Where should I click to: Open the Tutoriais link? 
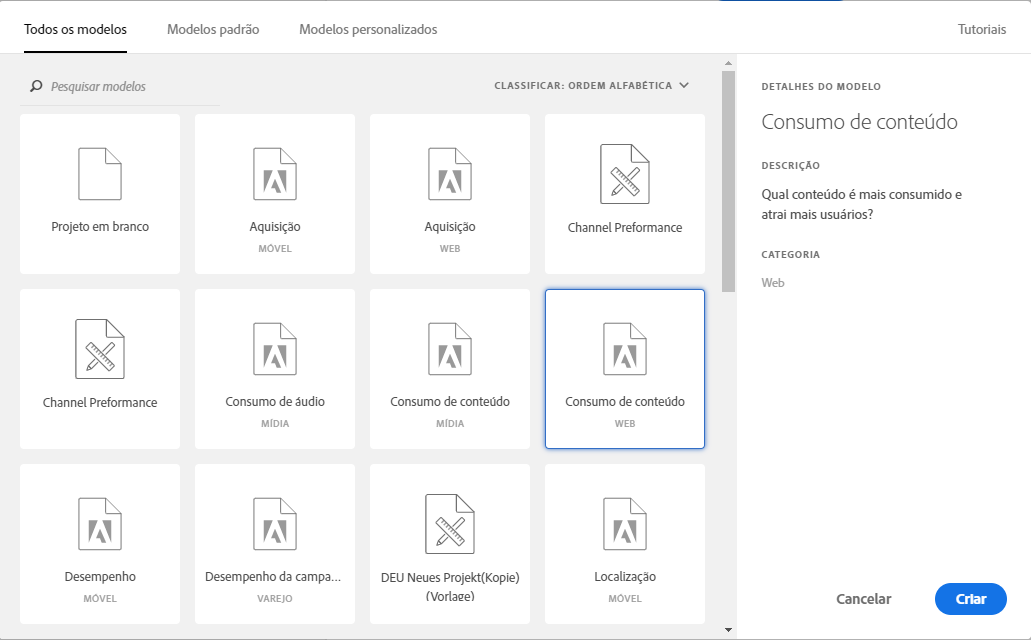point(982,30)
